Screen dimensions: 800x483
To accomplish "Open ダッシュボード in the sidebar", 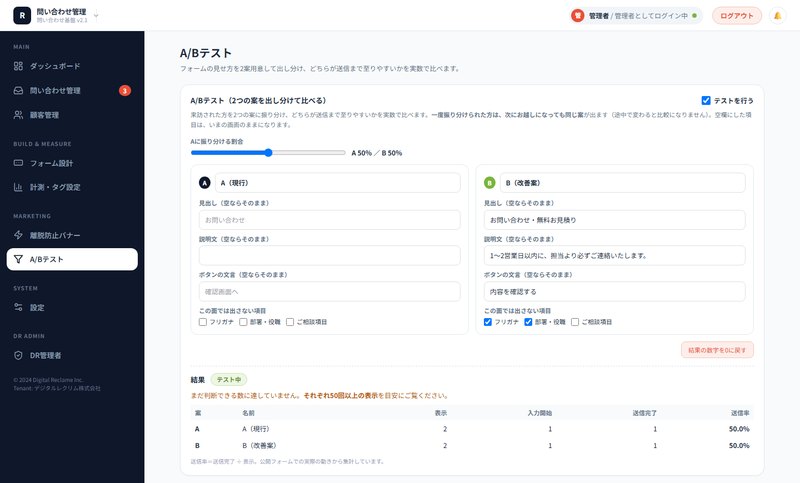I will click(x=72, y=66).
